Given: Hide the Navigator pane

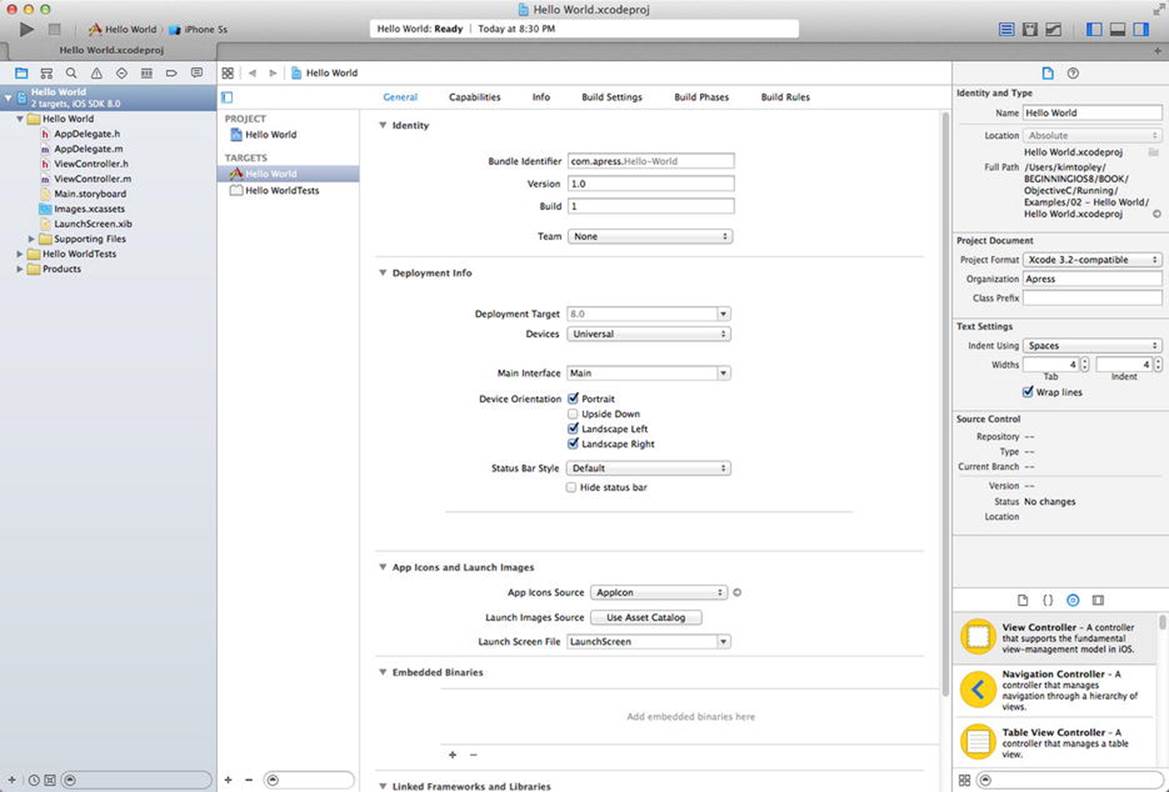Looking at the screenshot, I should coord(1094,29).
